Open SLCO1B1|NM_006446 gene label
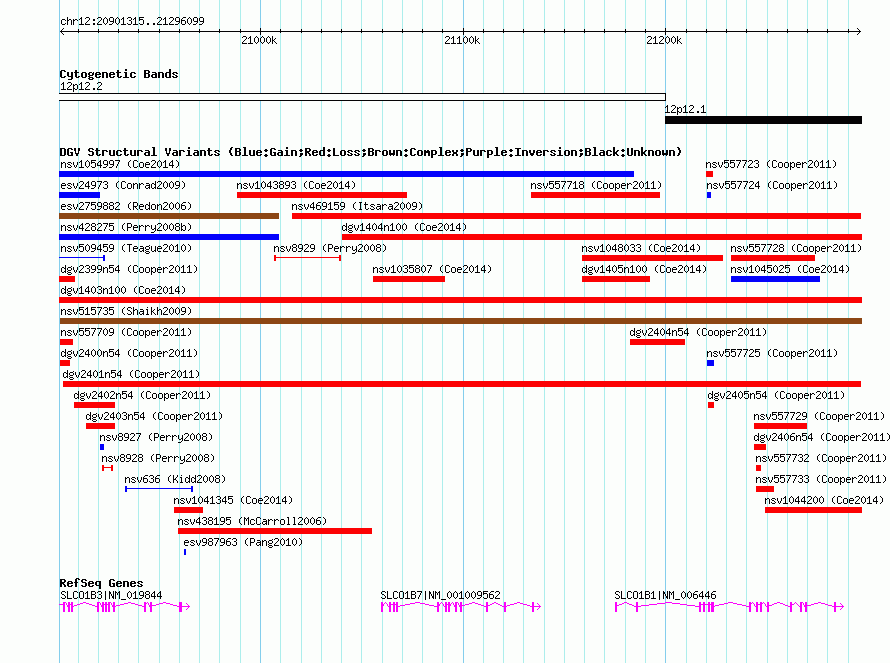 tap(665, 595)
